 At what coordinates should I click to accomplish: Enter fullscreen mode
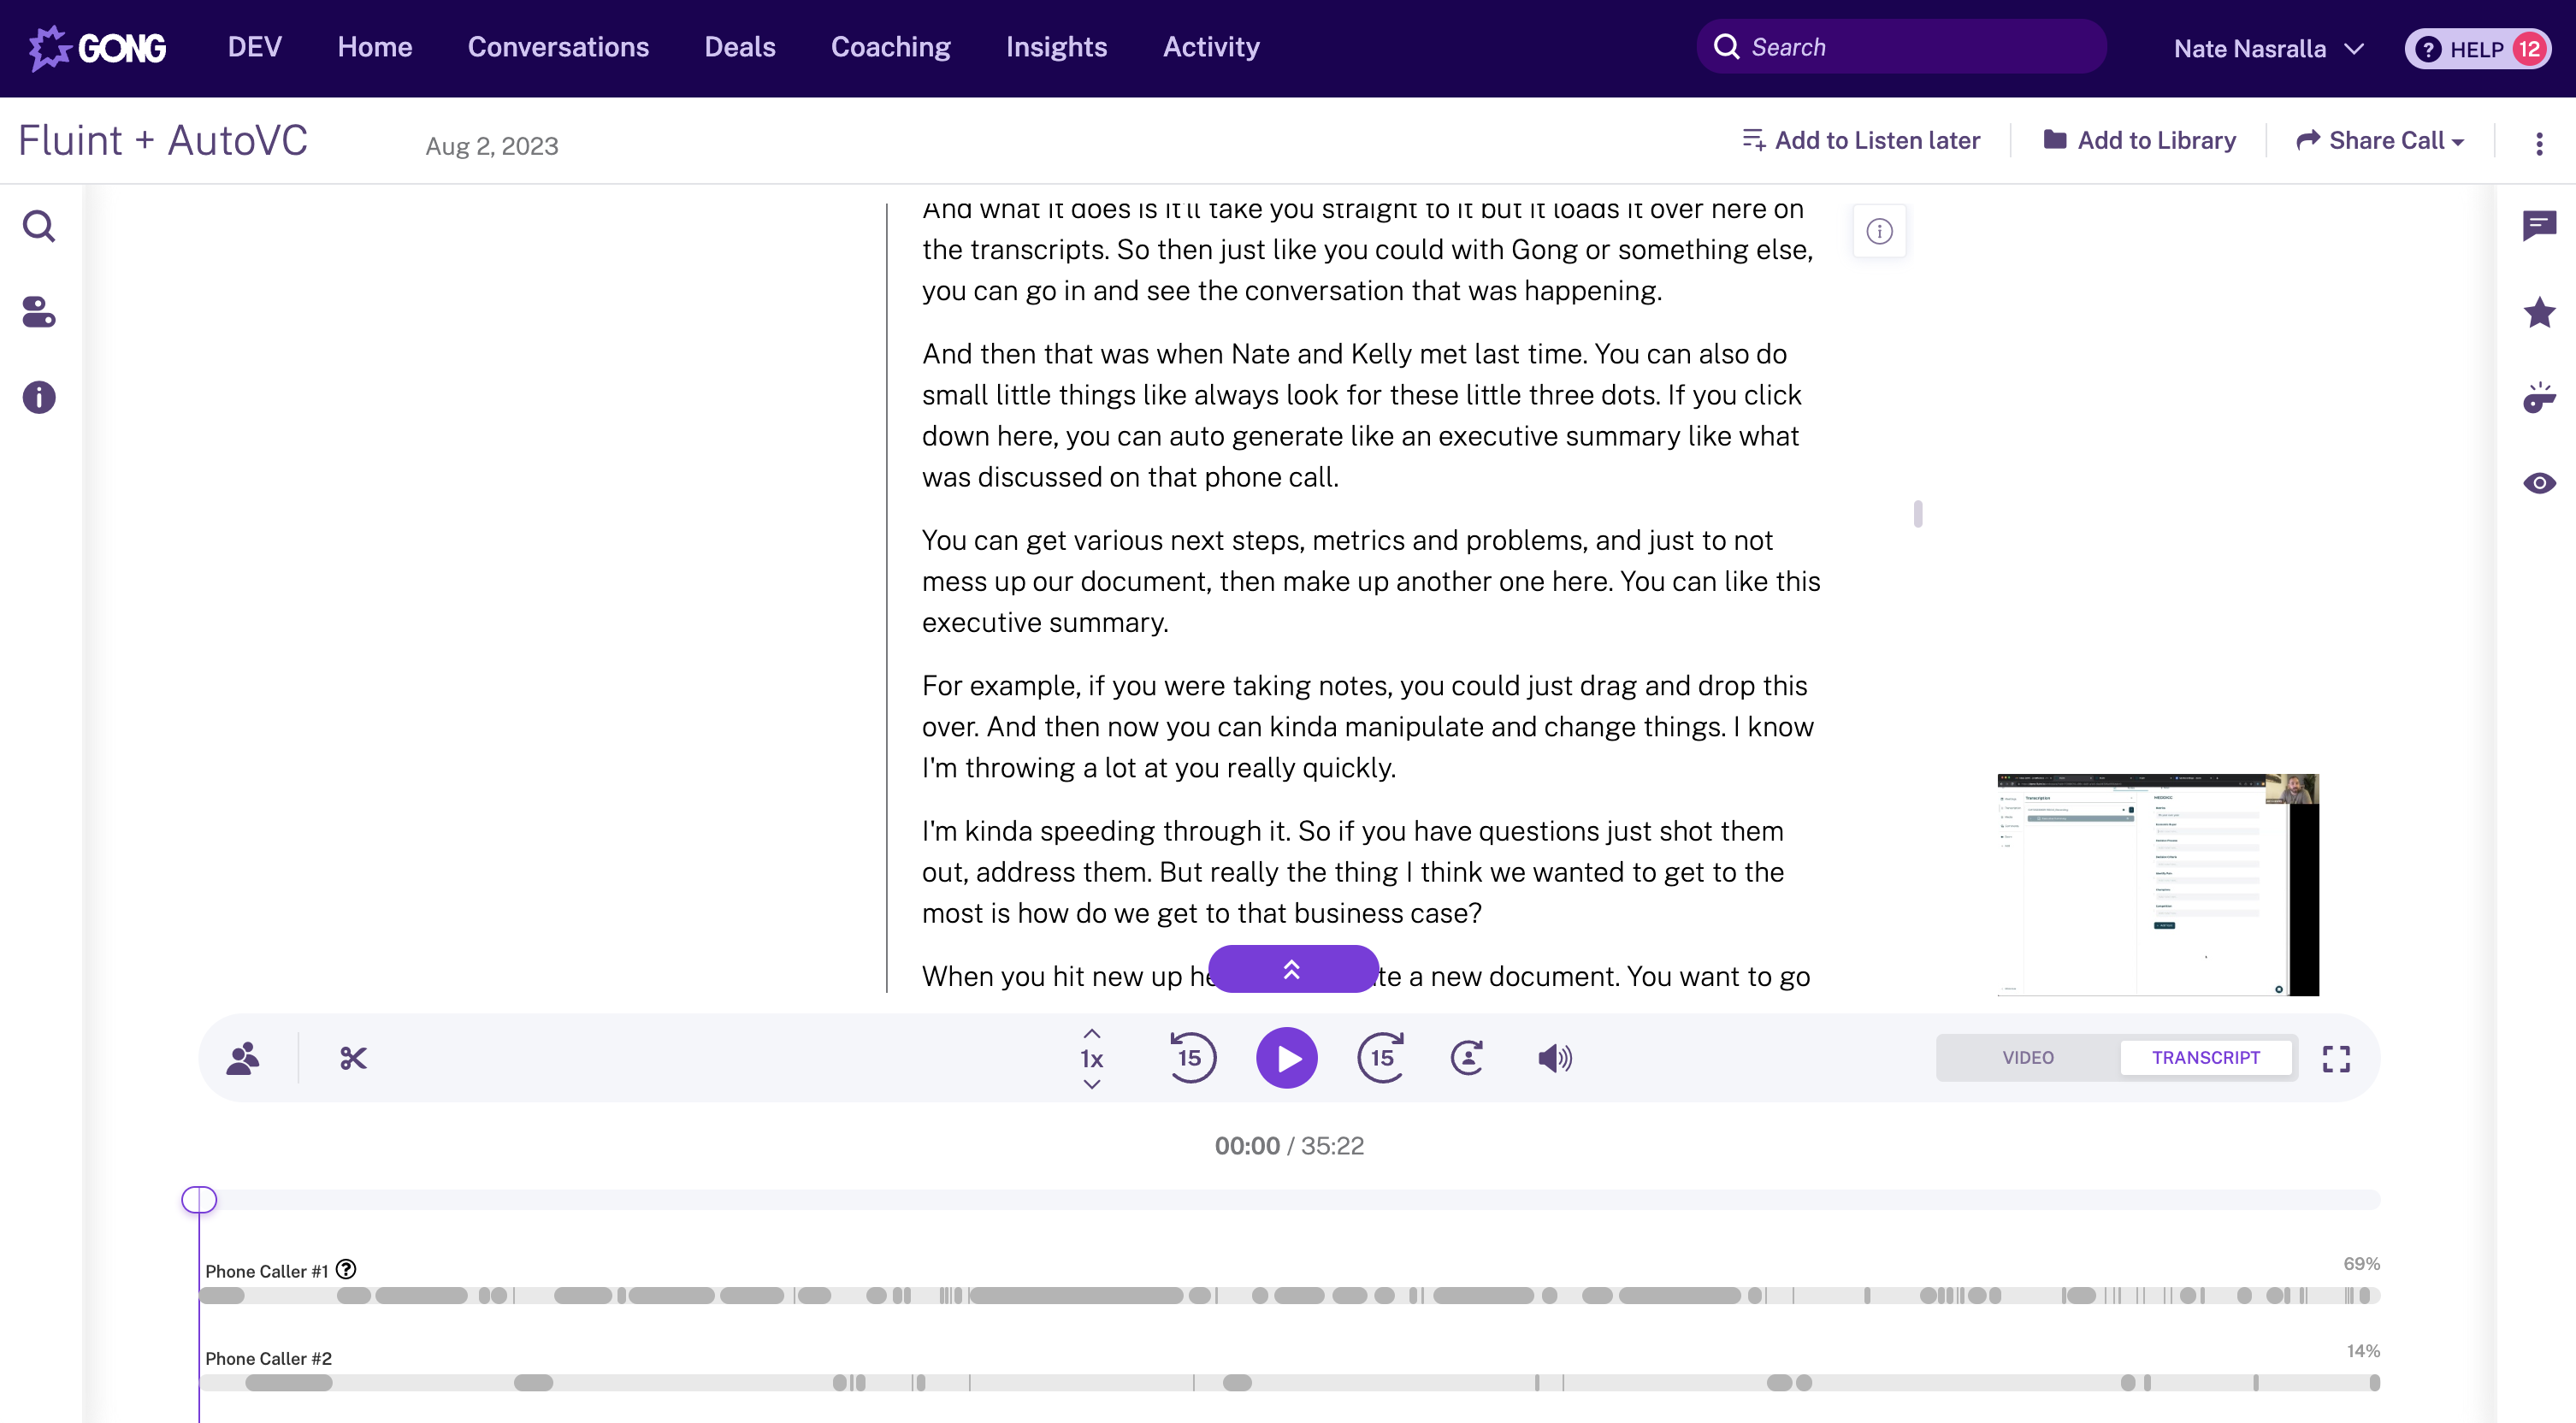click(2336, 1058)
